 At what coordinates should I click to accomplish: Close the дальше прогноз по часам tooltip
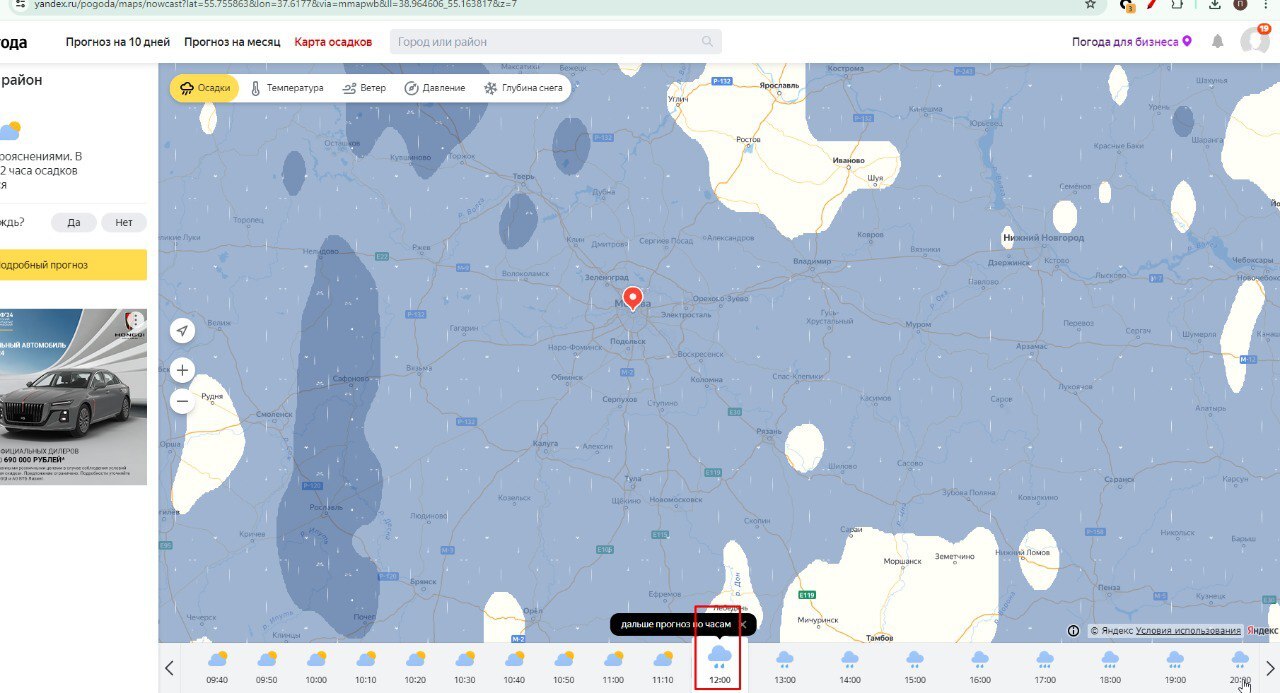tap(743, 624)
